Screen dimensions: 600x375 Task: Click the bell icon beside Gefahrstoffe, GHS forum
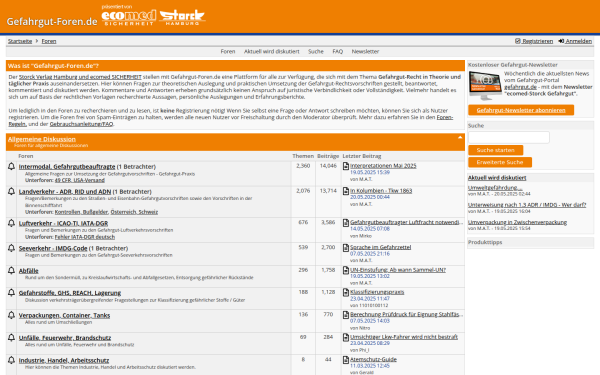pos(11,292)
